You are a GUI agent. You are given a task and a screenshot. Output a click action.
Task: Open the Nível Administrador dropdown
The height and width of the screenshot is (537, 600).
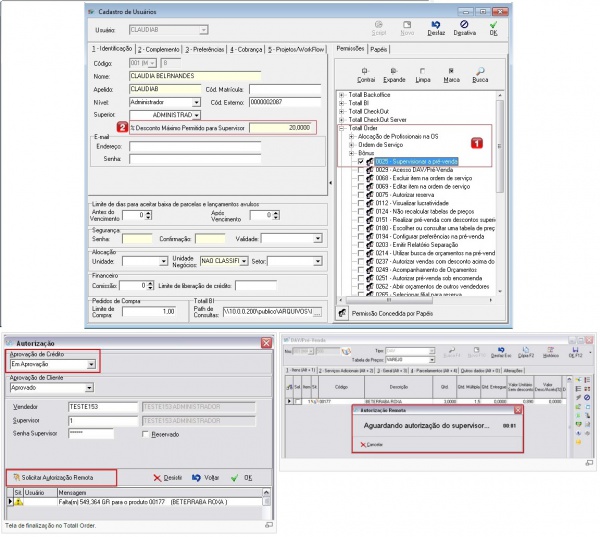tap(196, 102)
